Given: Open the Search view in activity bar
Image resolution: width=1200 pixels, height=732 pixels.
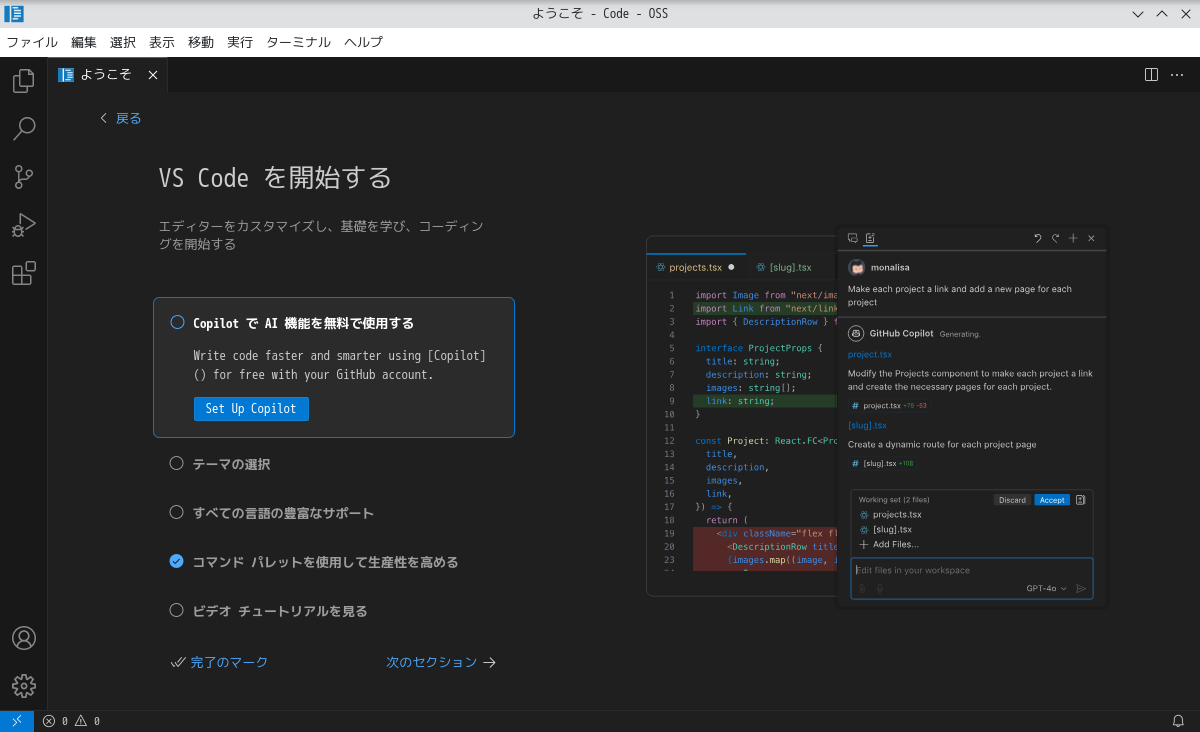Looking at the screenshot, I should 24,129.
